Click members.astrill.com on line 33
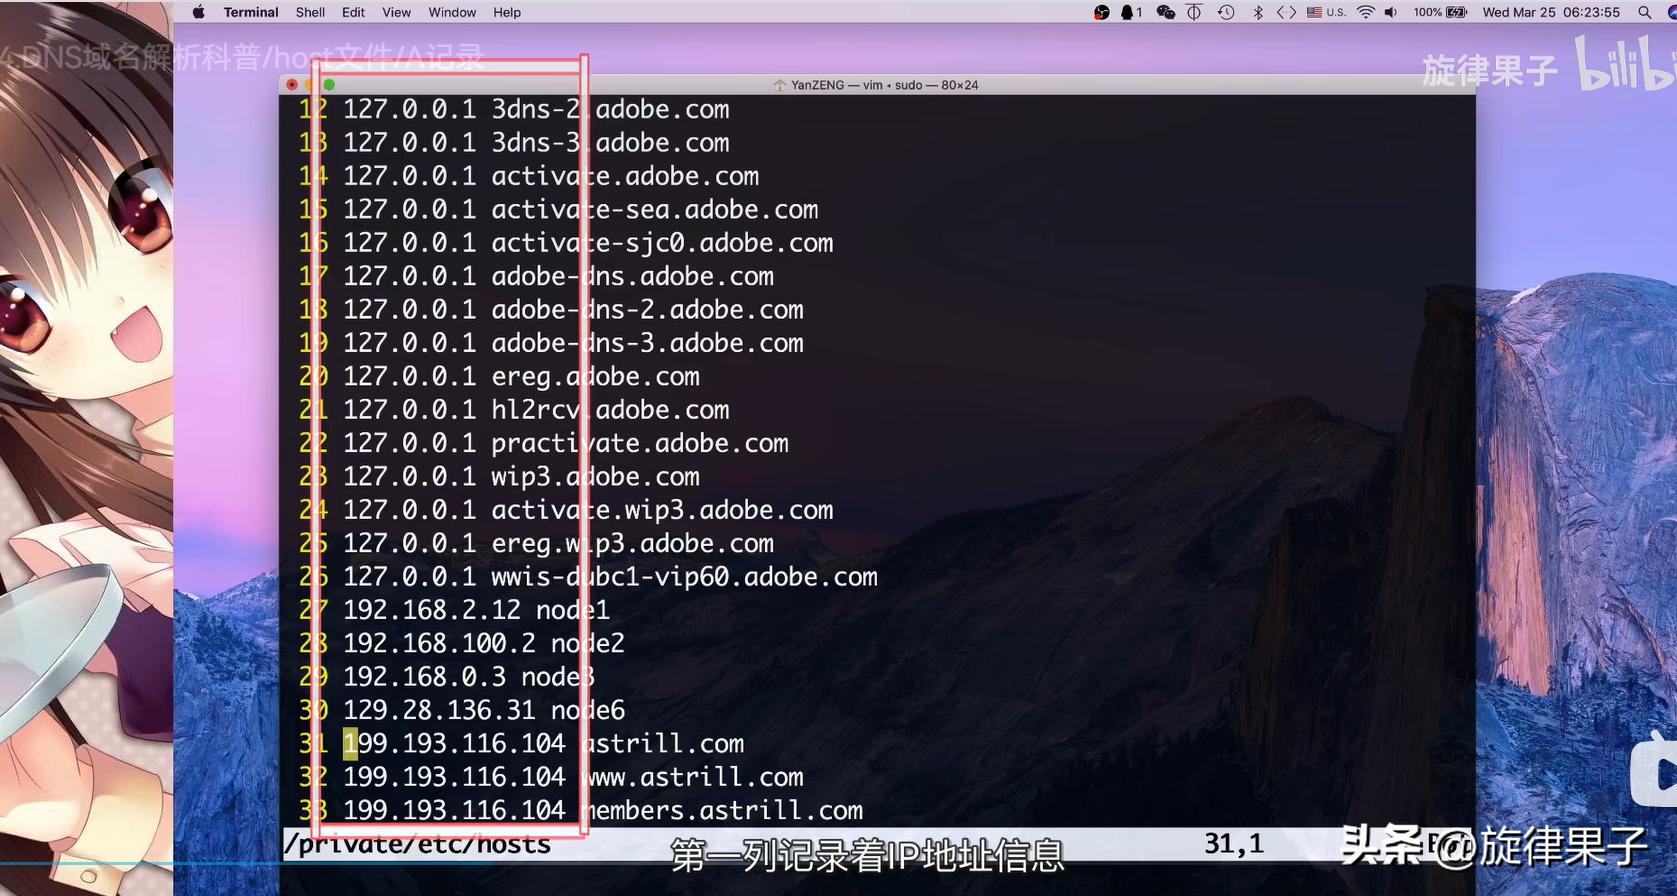 click(722, 810)
